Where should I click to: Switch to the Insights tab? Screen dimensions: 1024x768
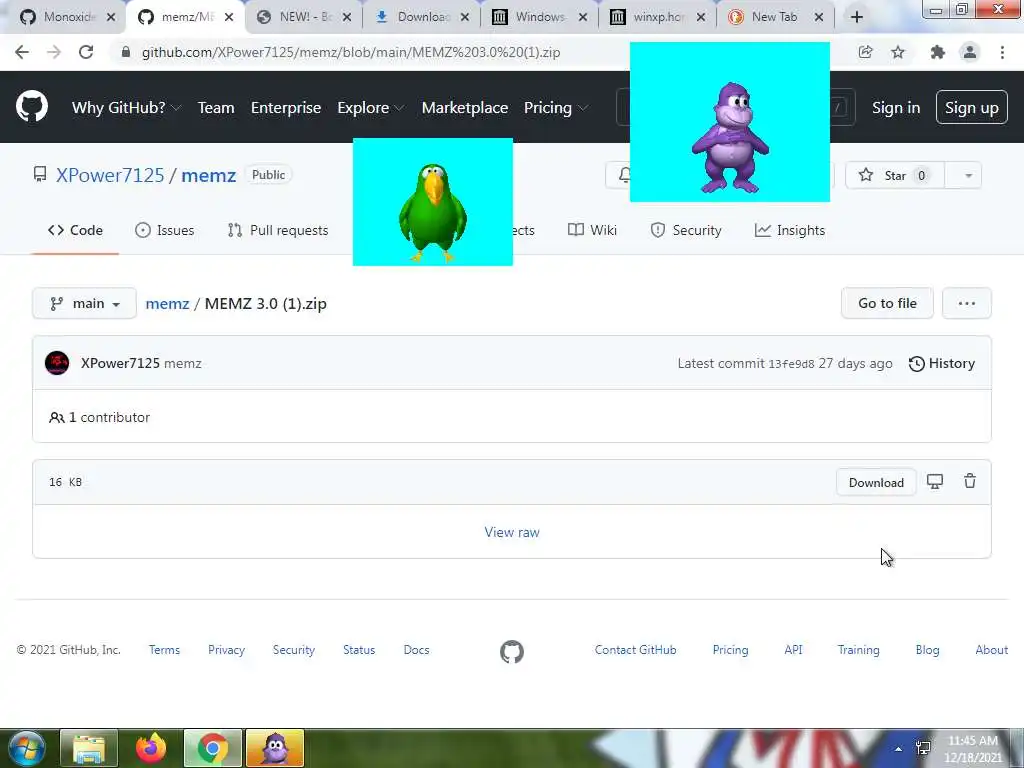[790, 230]
